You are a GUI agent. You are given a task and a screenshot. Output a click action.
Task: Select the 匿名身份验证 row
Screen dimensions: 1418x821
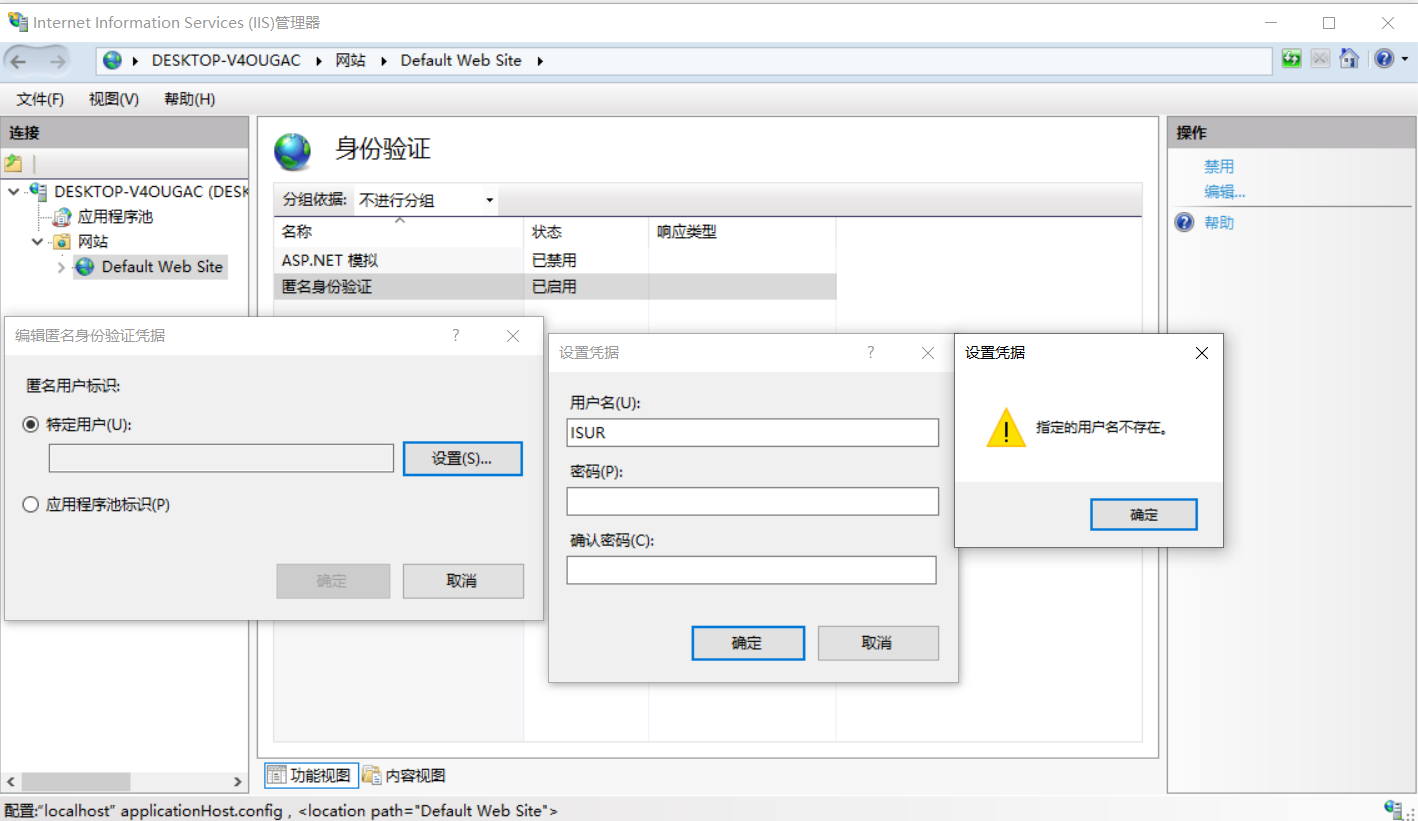(555, 286)
